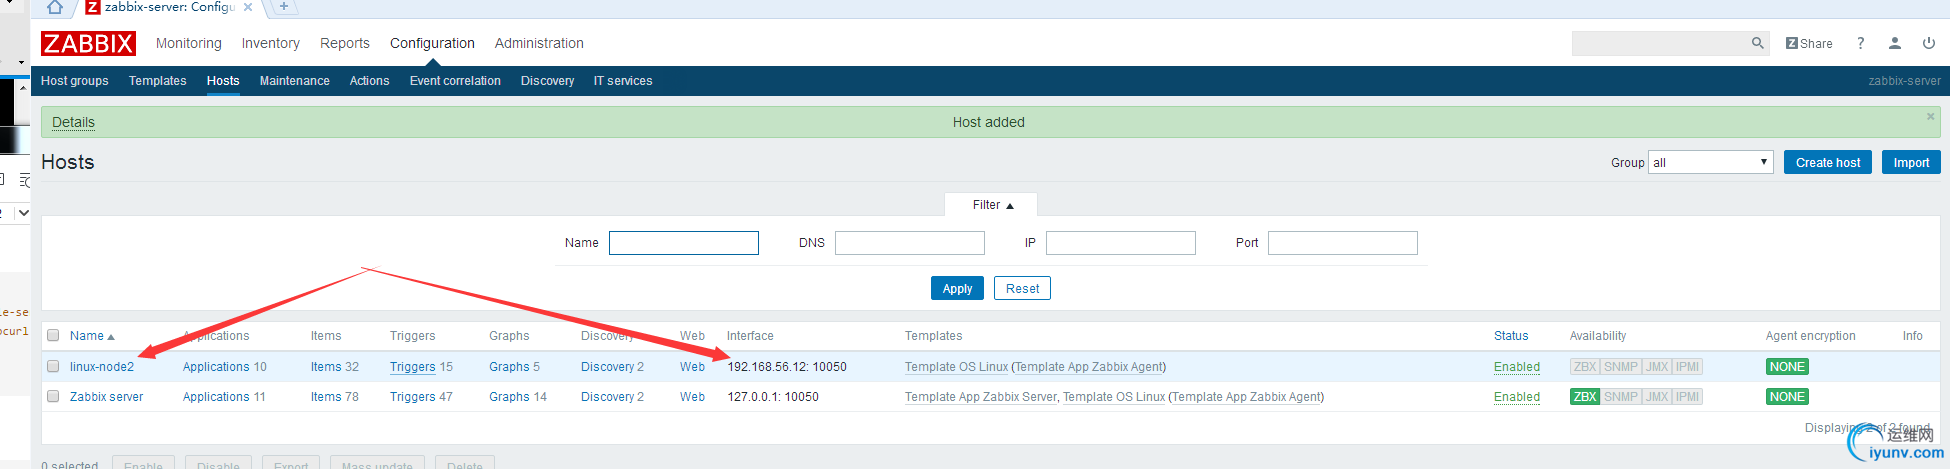Image resolution: width=1950 pixels, height=469 pixels.
Task: Open the Share link icon
Action: (x=1809, y=43)
